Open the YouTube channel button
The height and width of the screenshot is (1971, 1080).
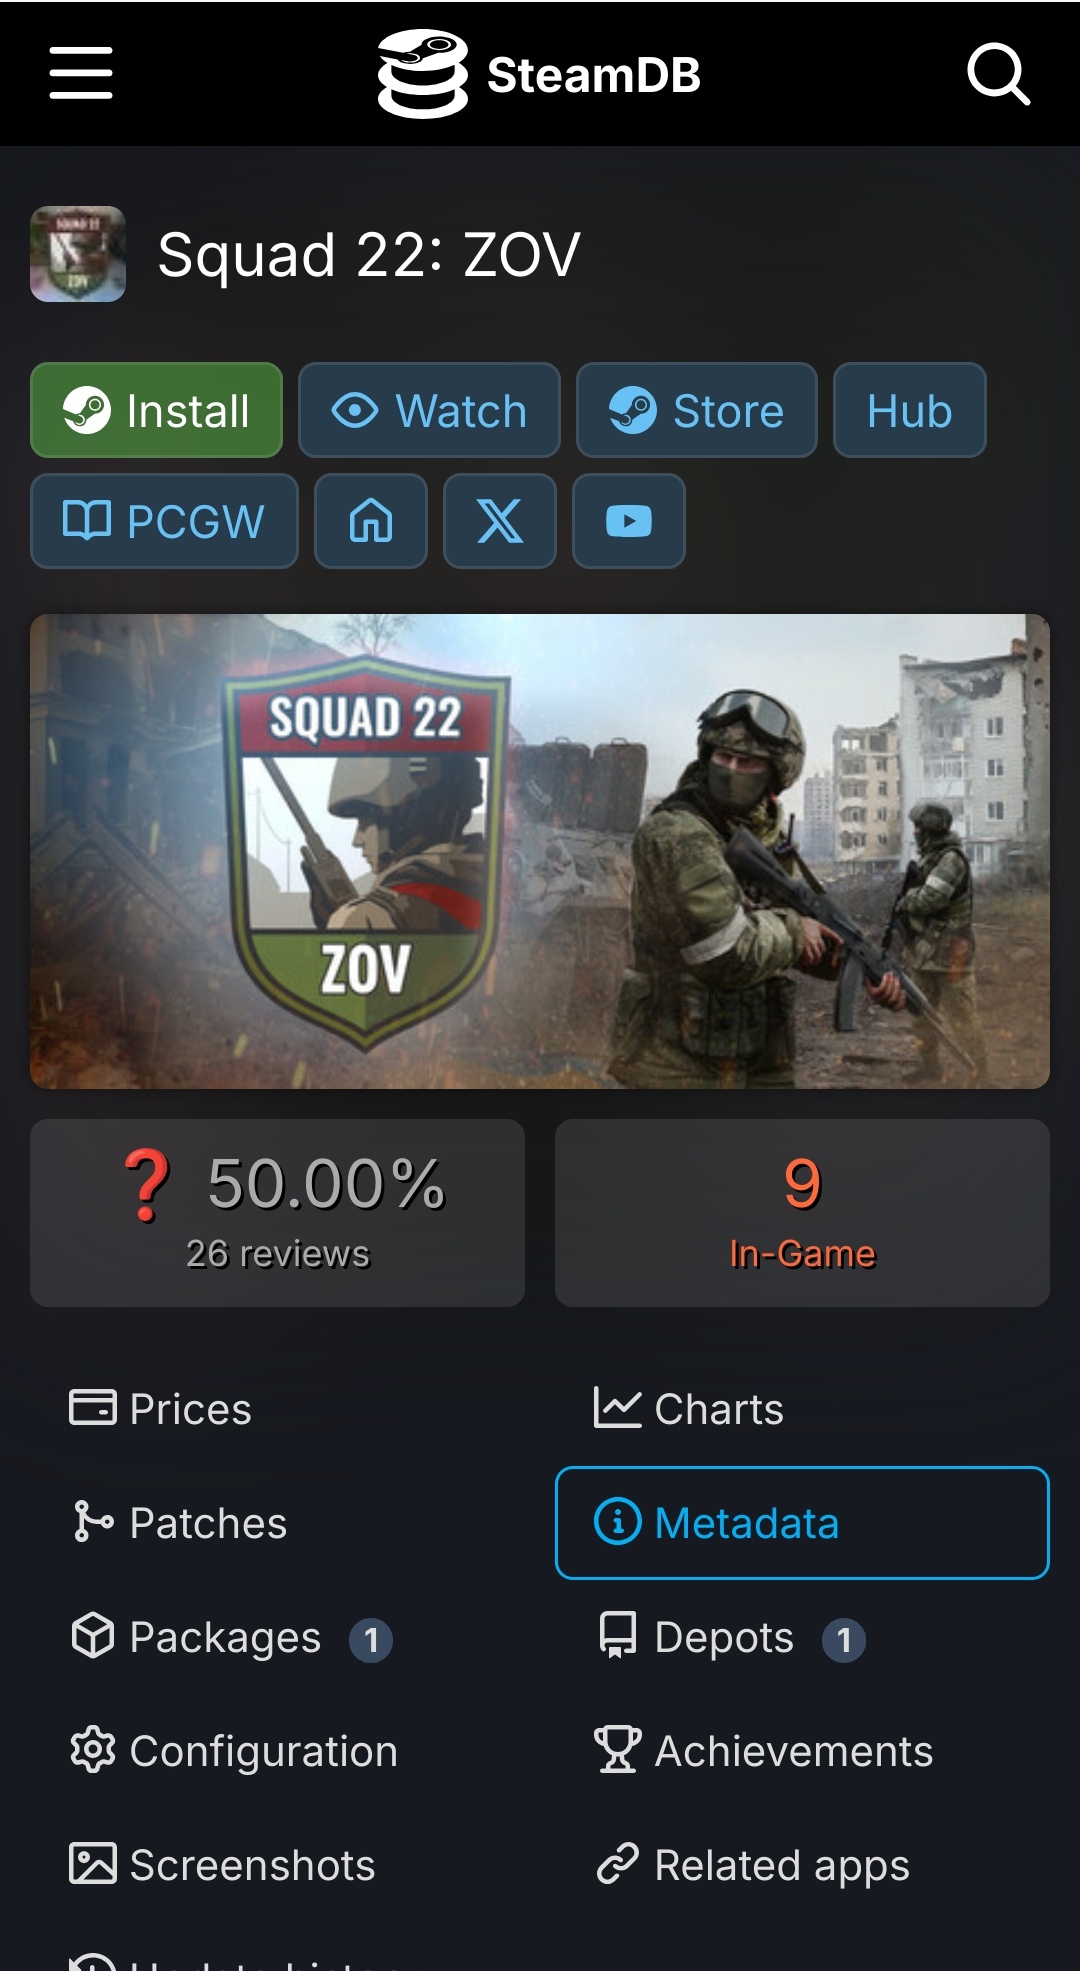[x=629, y=521]
